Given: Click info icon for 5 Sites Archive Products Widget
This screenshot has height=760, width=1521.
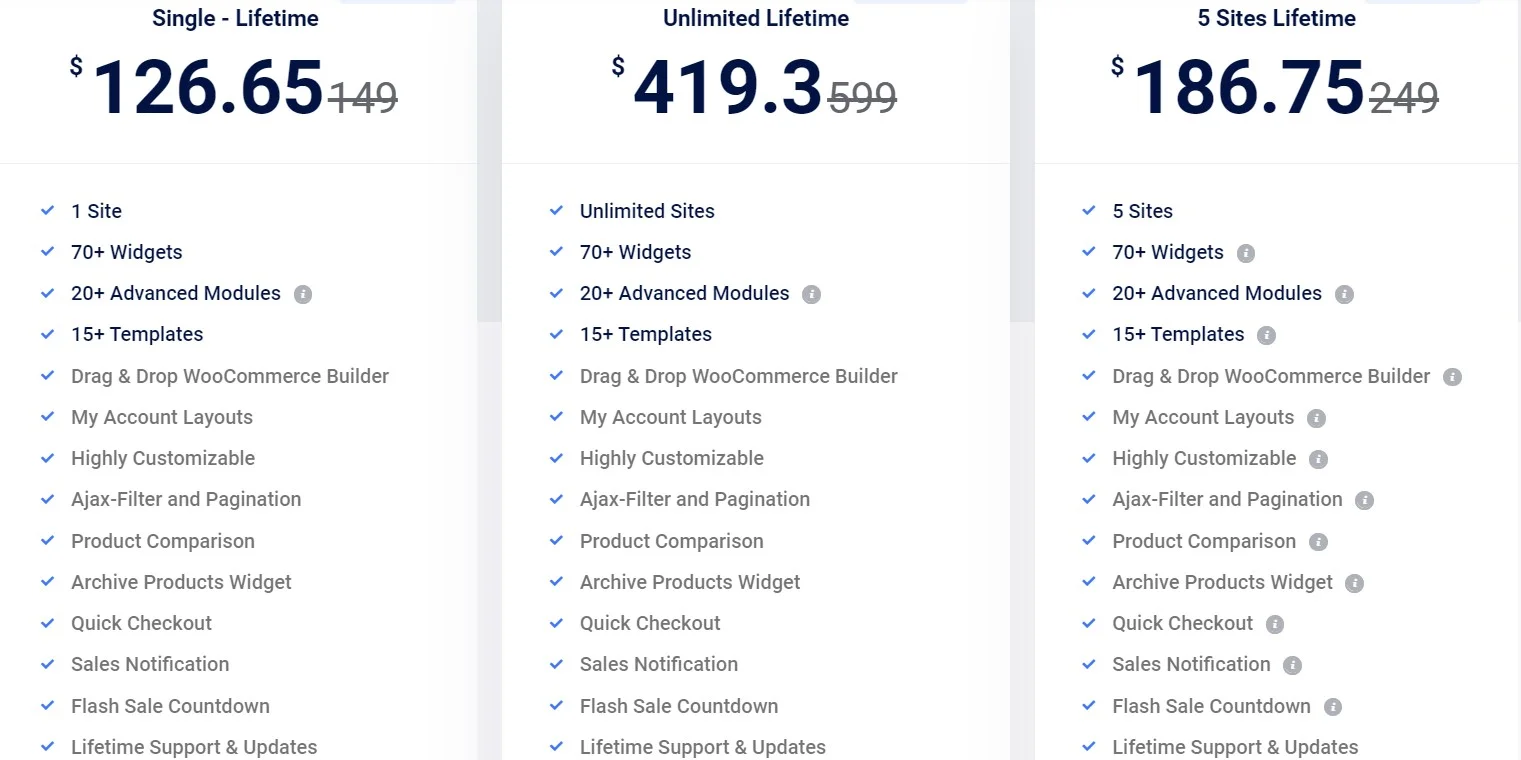Looking at the screenshot, I should click(1355, 583).
